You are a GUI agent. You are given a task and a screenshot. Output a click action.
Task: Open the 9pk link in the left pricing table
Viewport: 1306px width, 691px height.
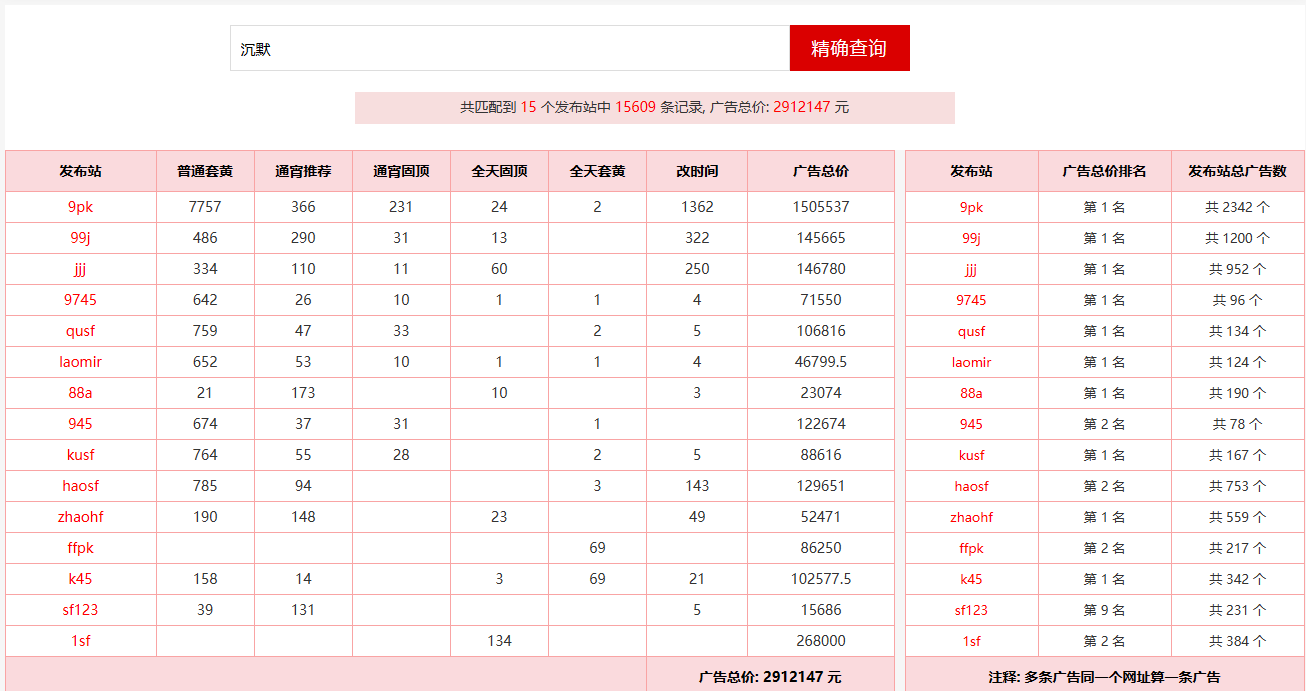[x=80, y=207]
